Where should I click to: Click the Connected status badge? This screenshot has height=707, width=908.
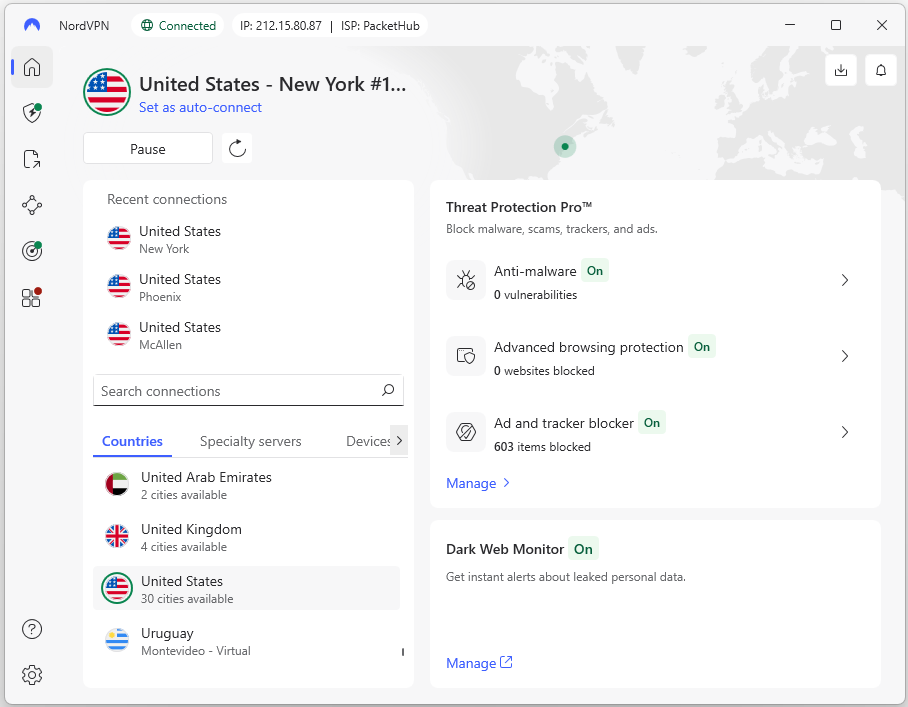pyautogui.click(x=178, y=25)
